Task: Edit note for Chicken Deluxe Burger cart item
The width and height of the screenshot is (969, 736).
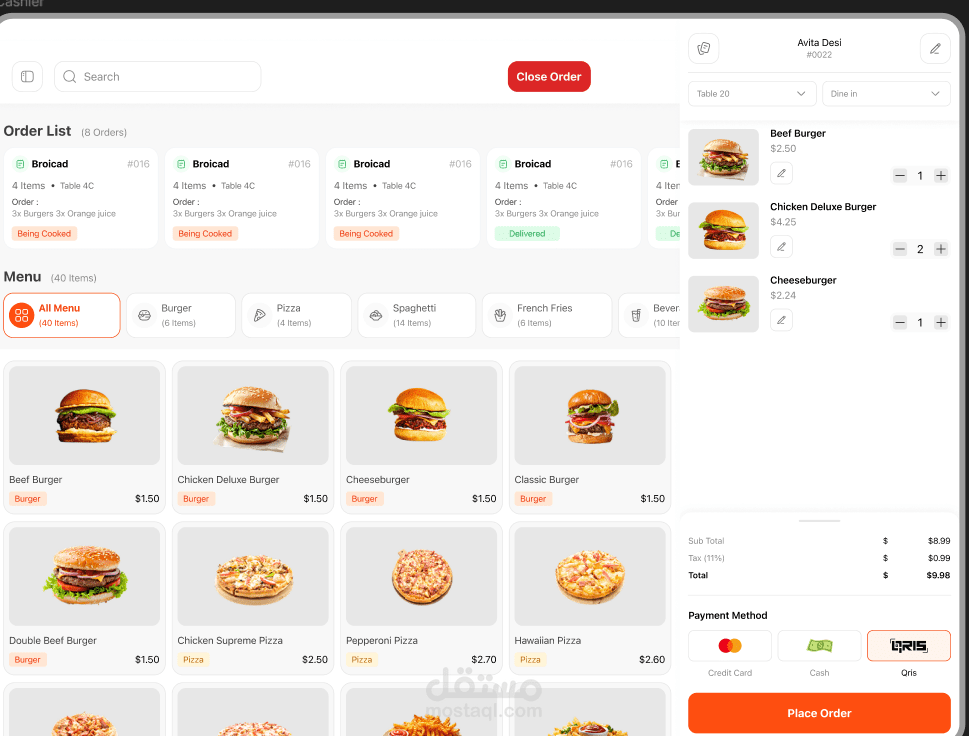Action: 781,247
